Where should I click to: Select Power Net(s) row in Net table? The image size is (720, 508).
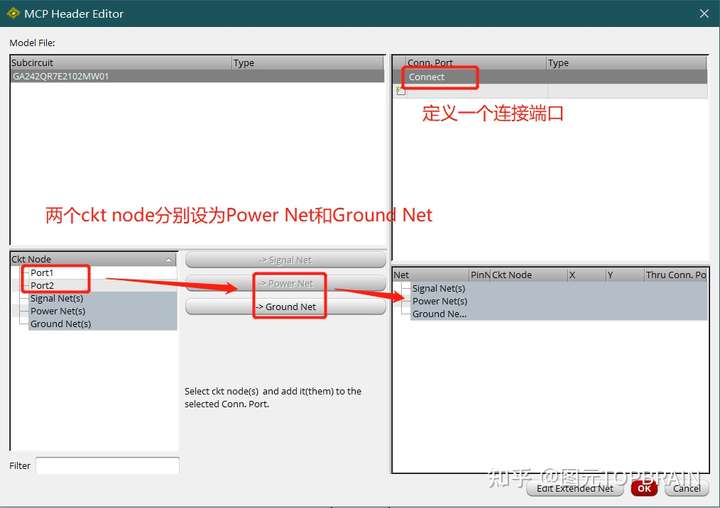click(x=559, y=301)
